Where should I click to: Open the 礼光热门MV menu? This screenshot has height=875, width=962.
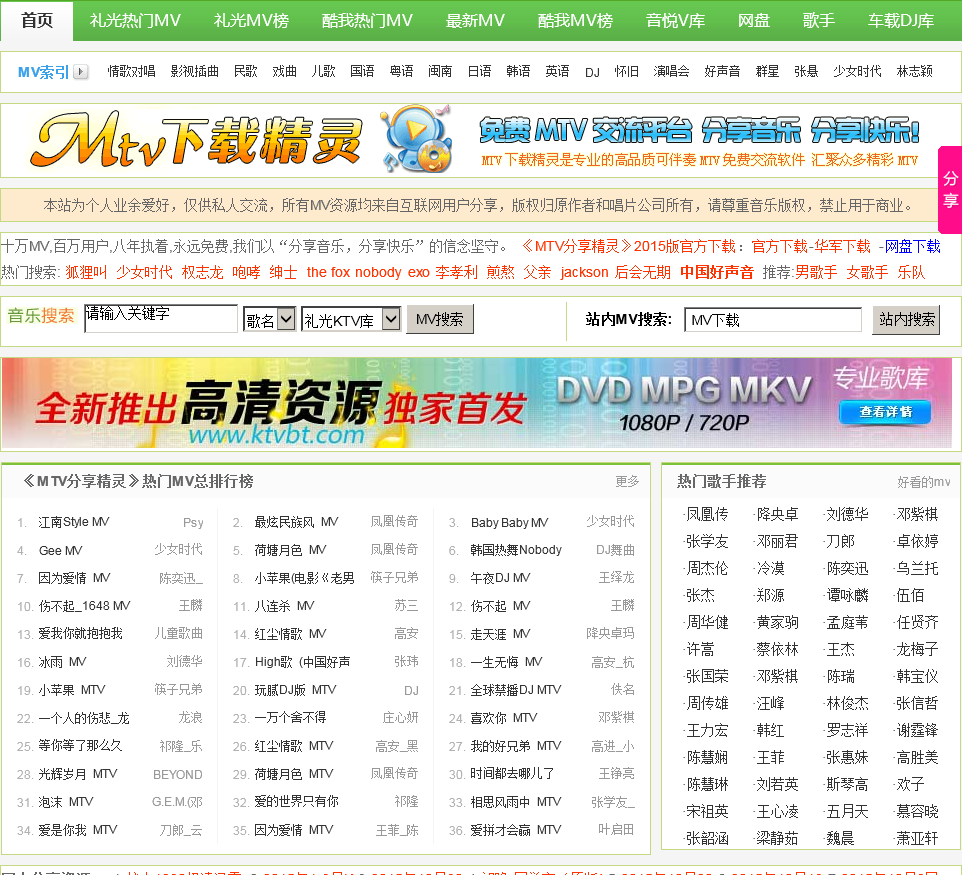(x=135, y=20)
